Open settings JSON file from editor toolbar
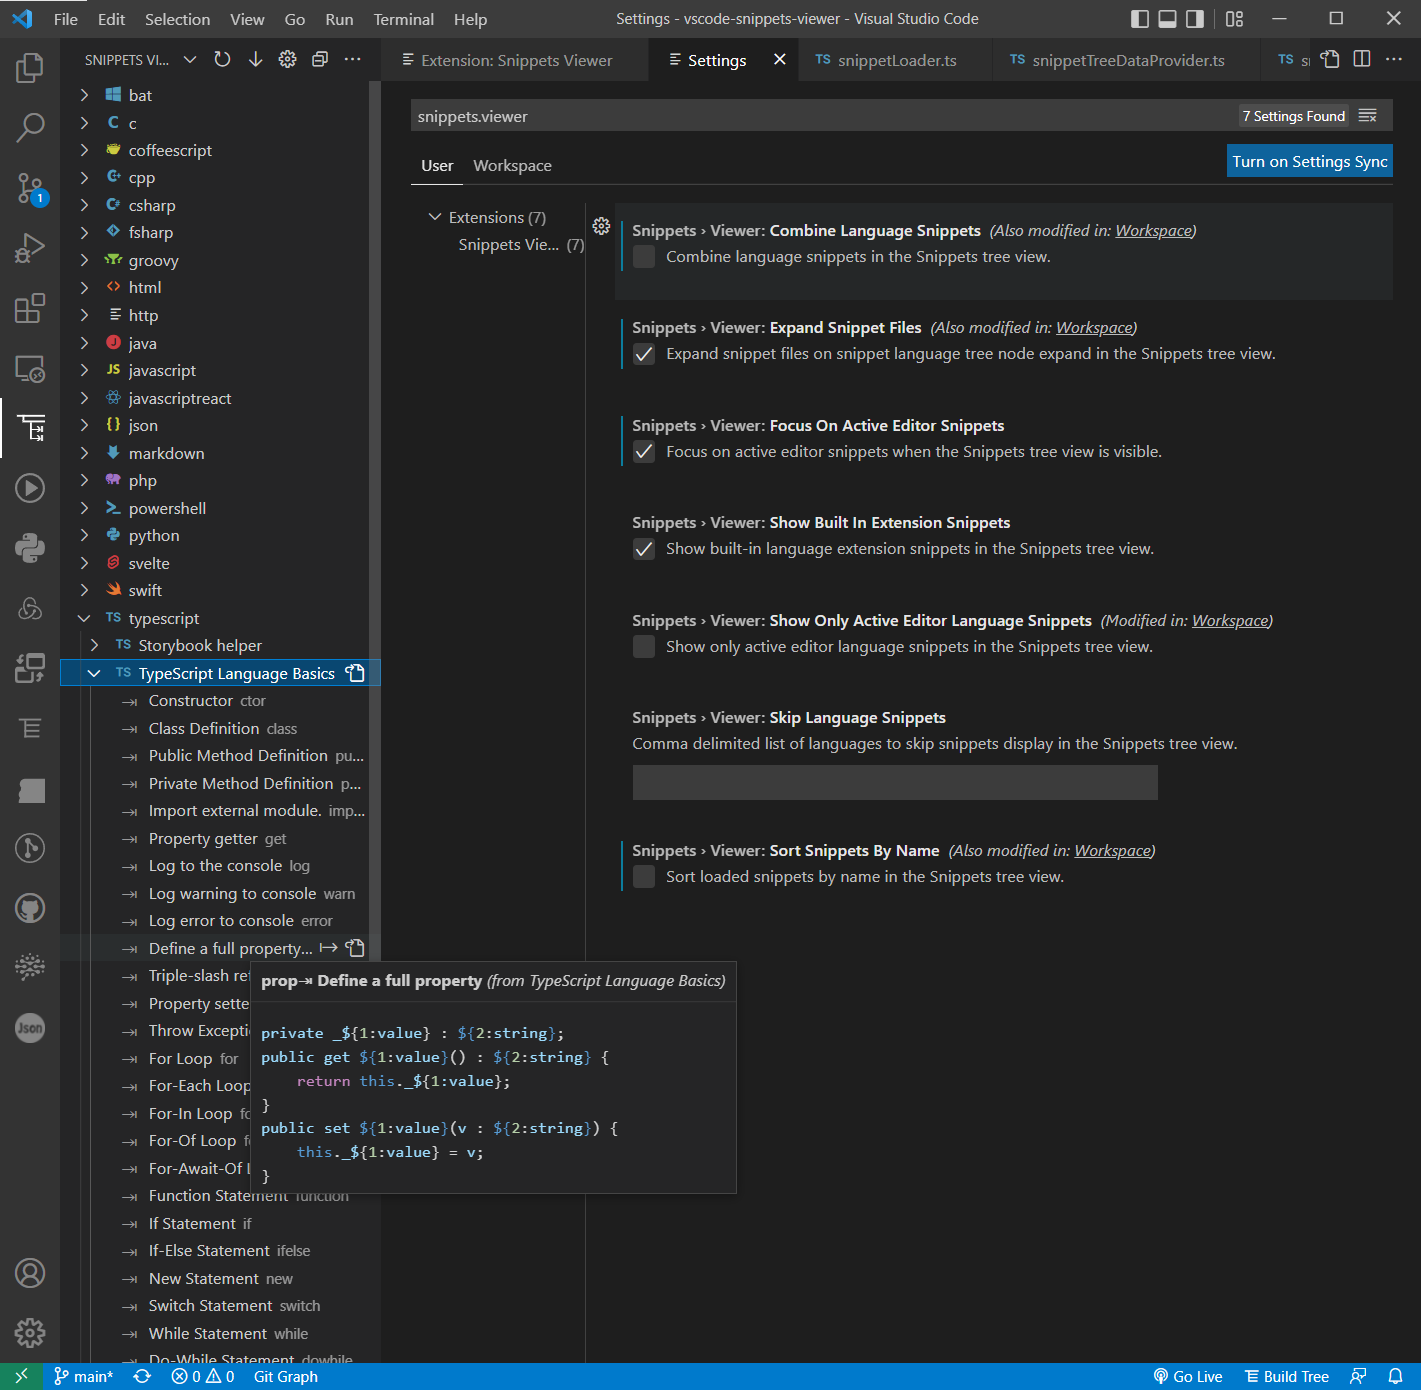This screenshot has height=1390, width=1421. [x=1329, y=60]
